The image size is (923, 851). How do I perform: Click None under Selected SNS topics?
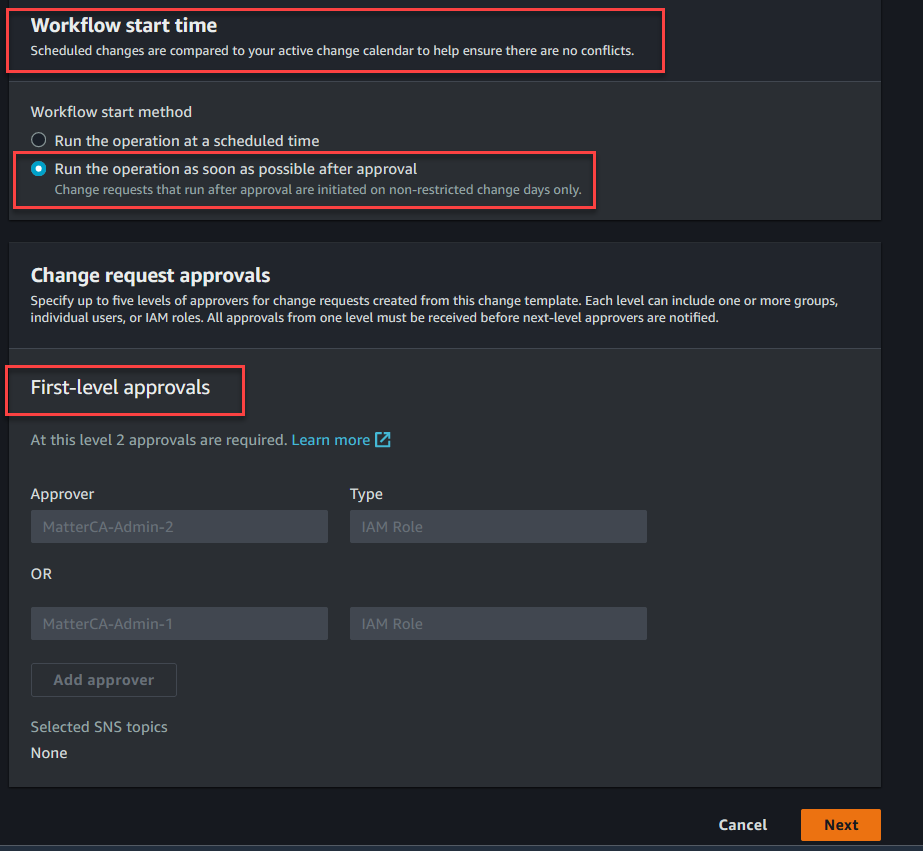48,752
